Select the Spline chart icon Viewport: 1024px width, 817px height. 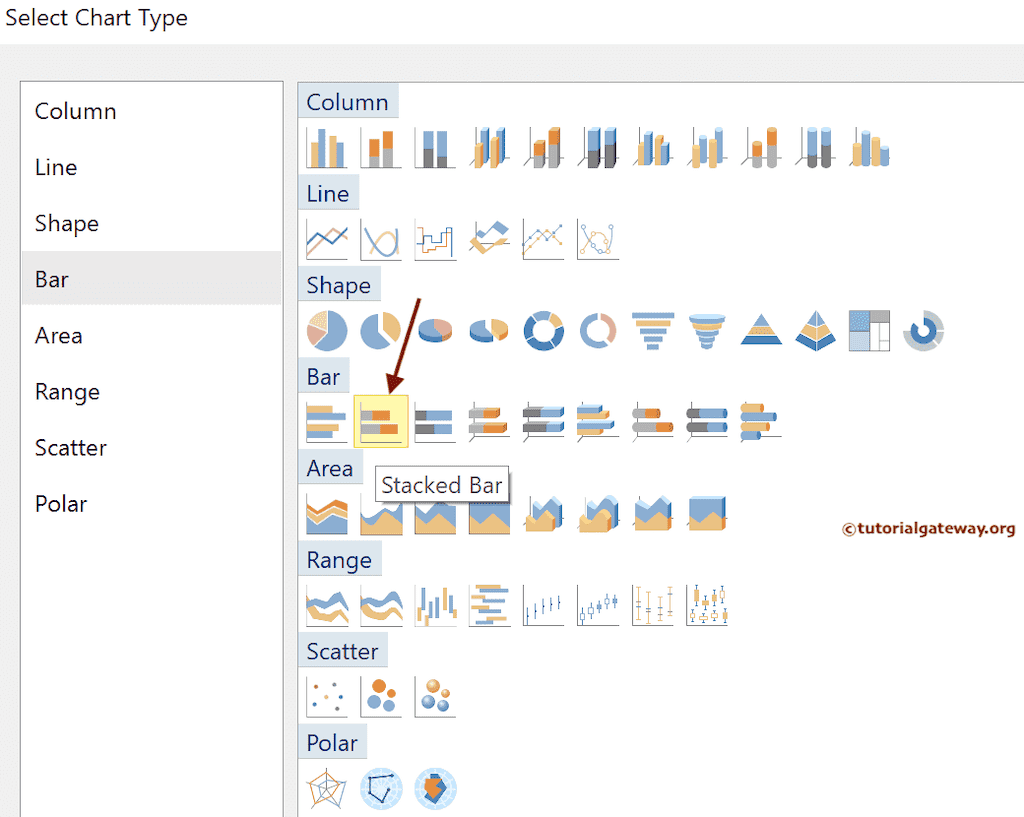380,237
